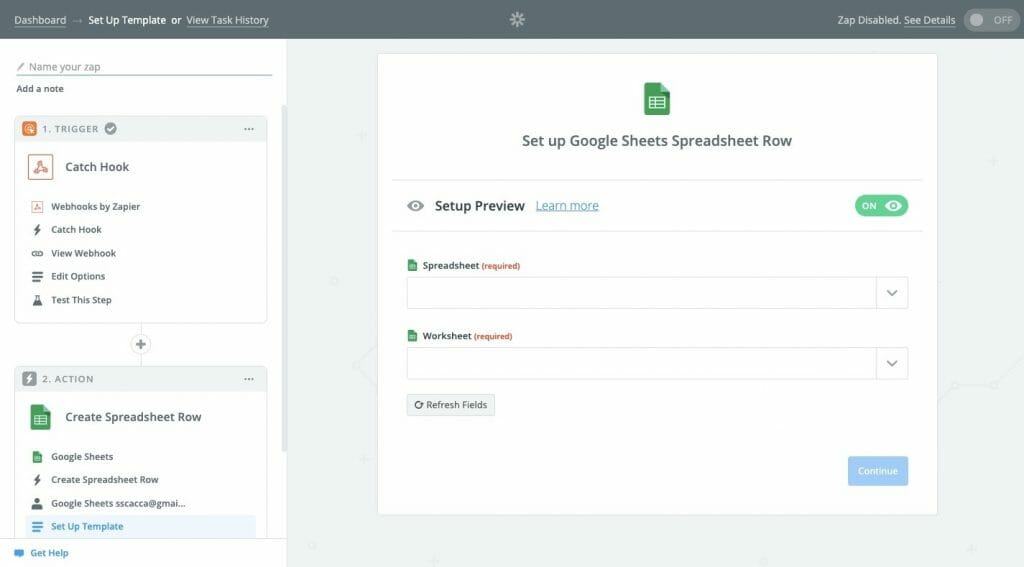Expand the Spreadsheet dropdown arrow
Viewport: 1024px width, 567px height.
[x=892, y=293]
